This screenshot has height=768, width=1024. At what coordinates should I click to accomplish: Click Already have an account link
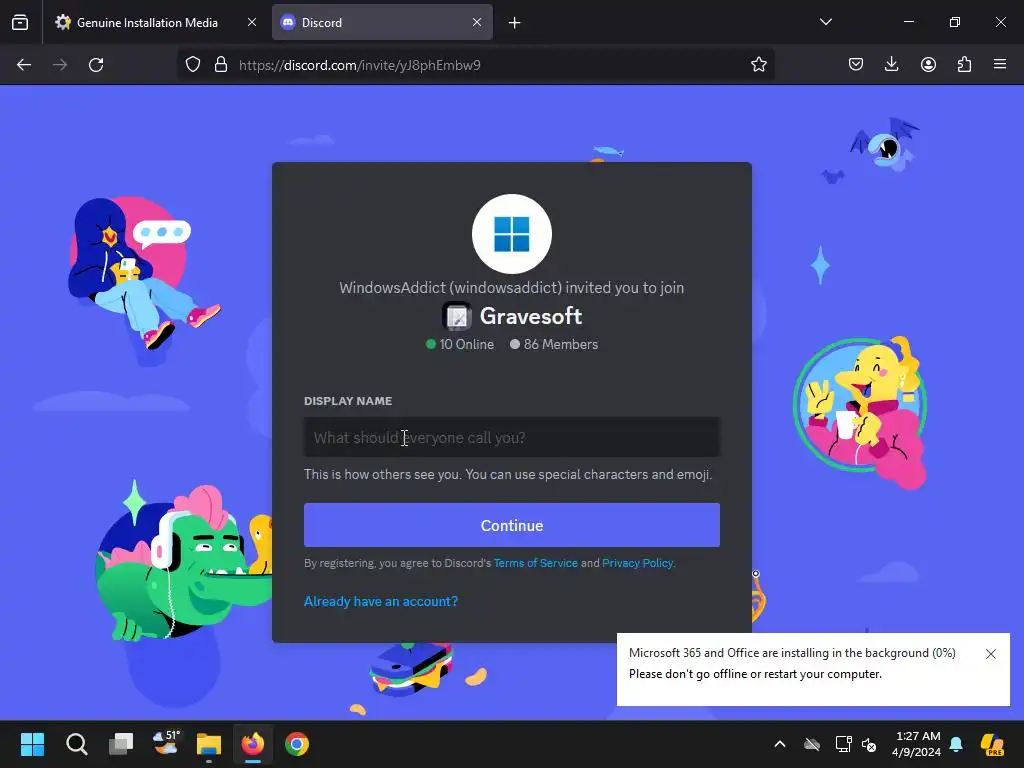[381, 601]
